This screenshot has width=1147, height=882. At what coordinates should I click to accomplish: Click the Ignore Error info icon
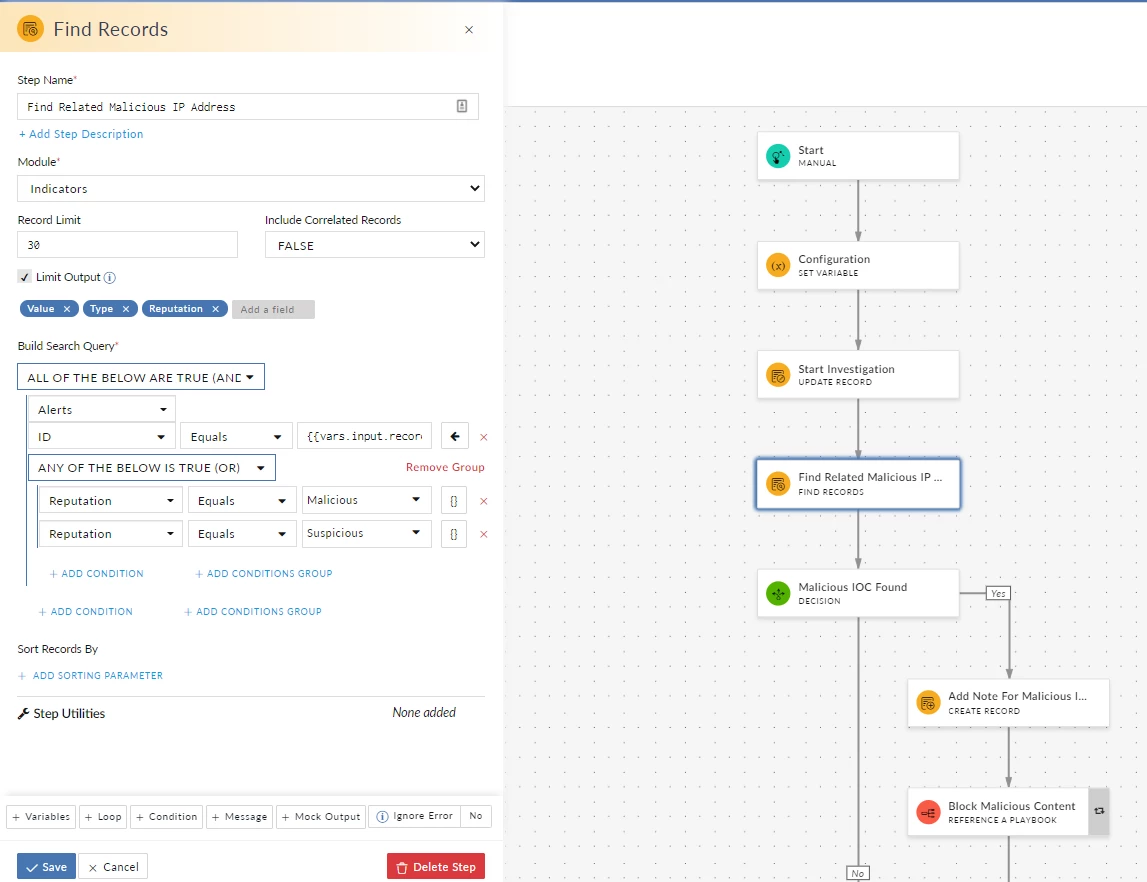click(383, 817)
